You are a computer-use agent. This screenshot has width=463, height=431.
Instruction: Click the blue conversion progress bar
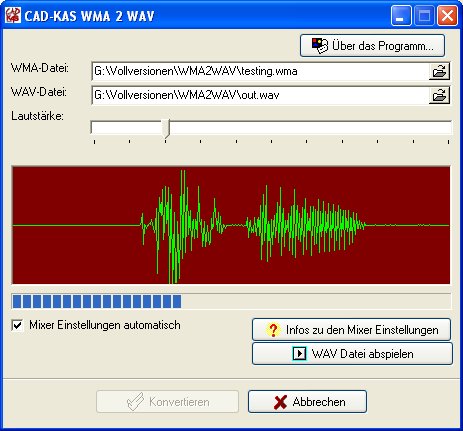pos(231,301)
